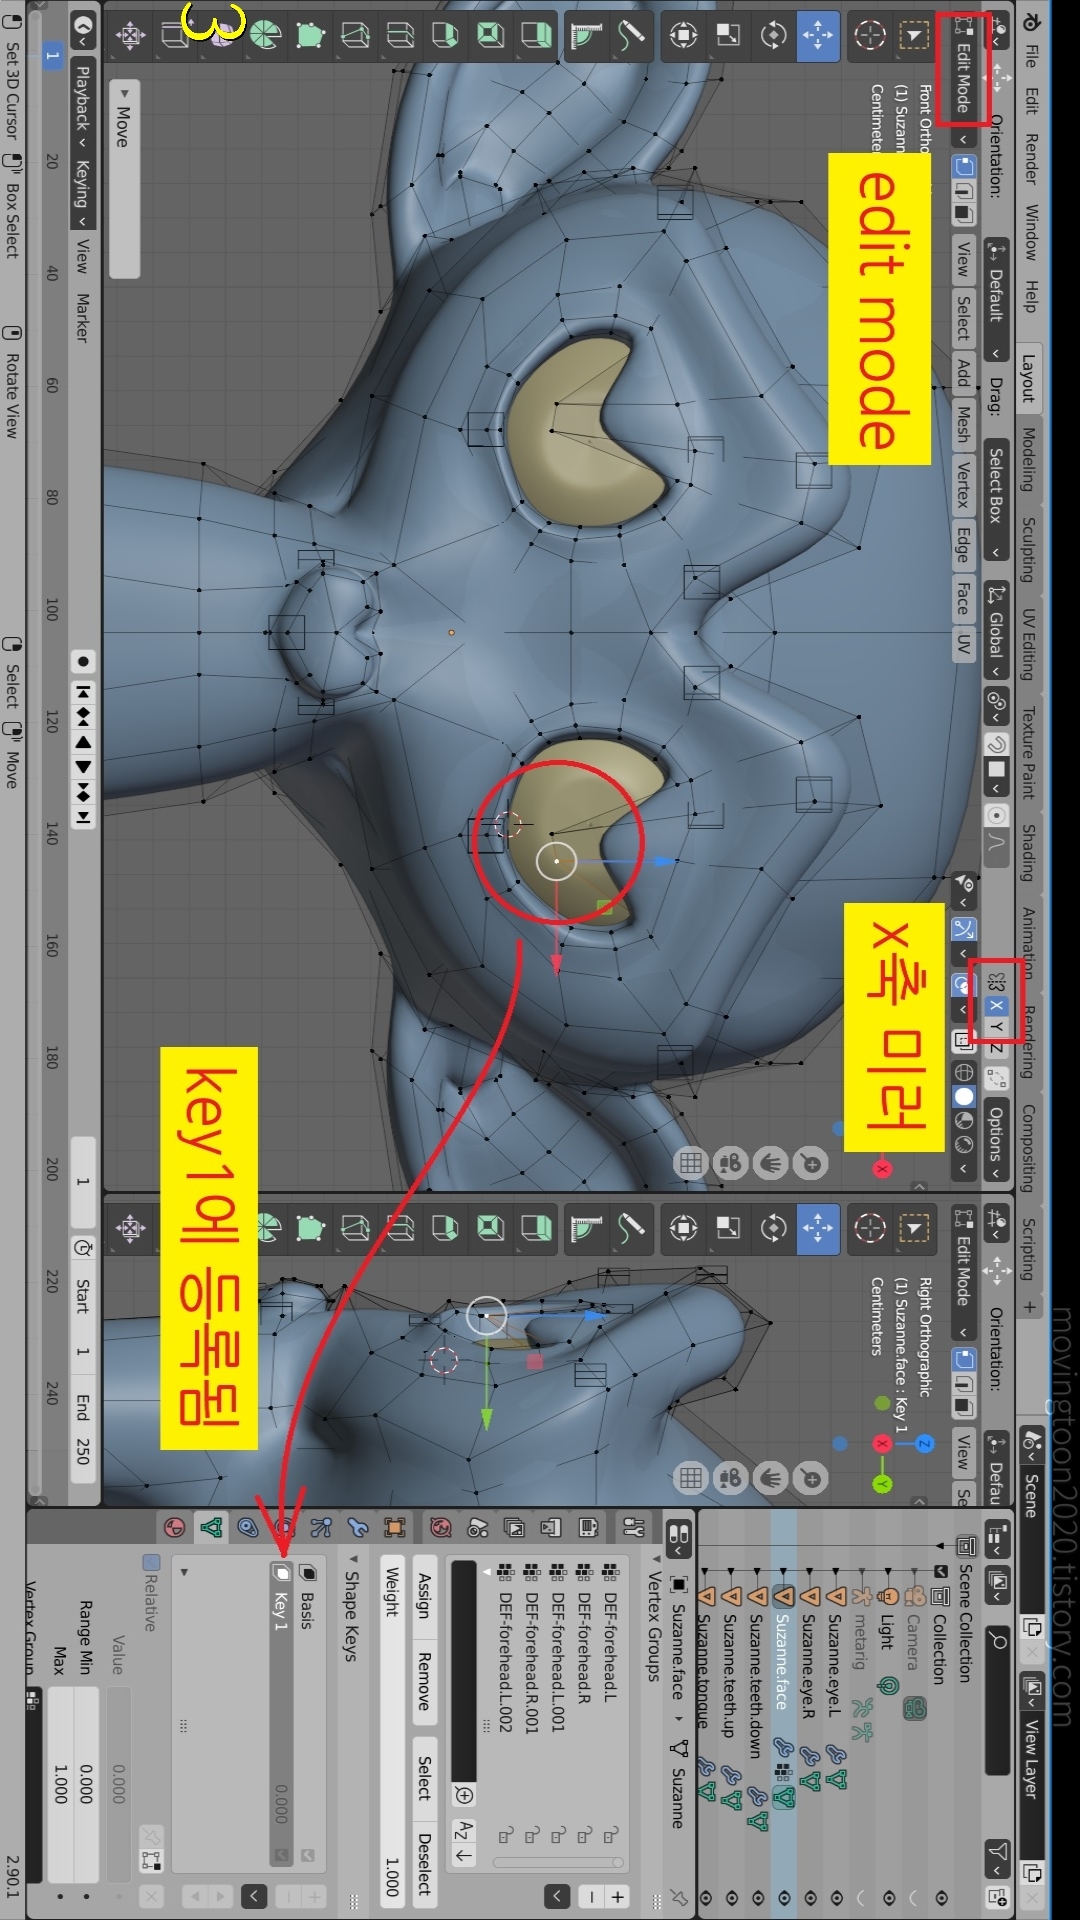Switch perspective/orthographic grid gizmo in right viewport
Screen dimensions: 1080x1920
(690, 1477)
